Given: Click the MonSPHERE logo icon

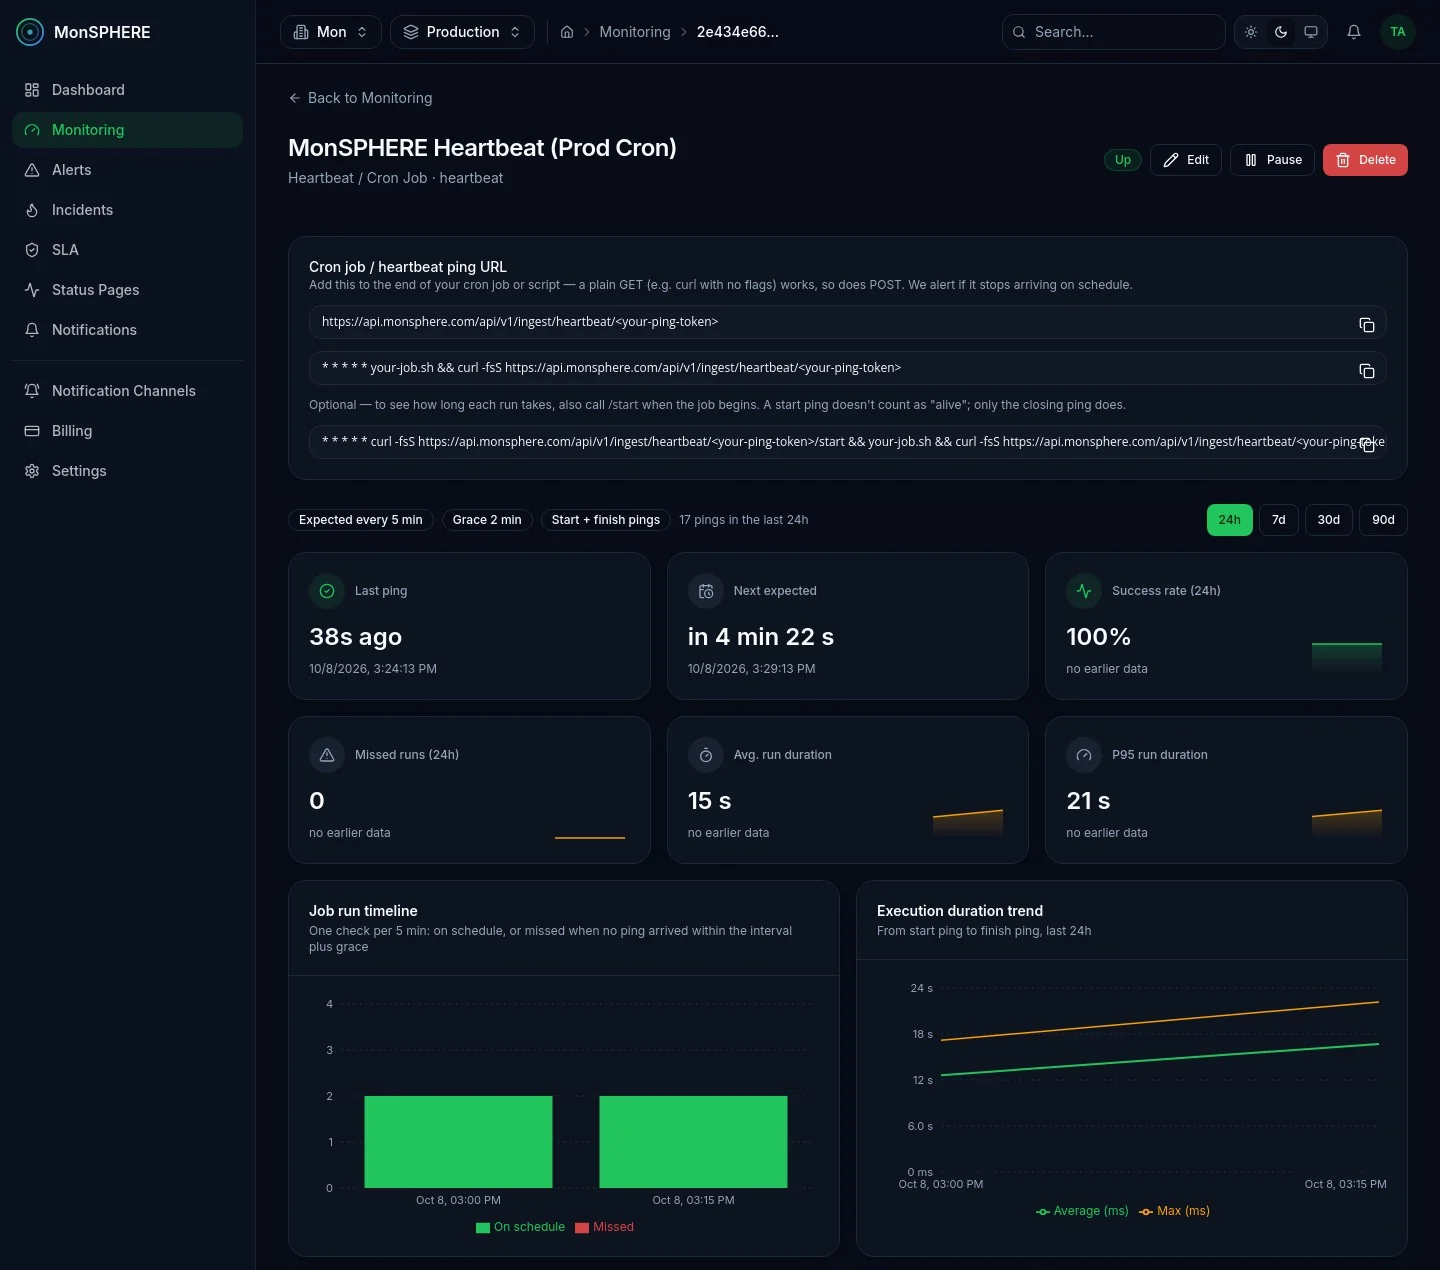Looking at the screenshot, I should click(x=30, y=32).
